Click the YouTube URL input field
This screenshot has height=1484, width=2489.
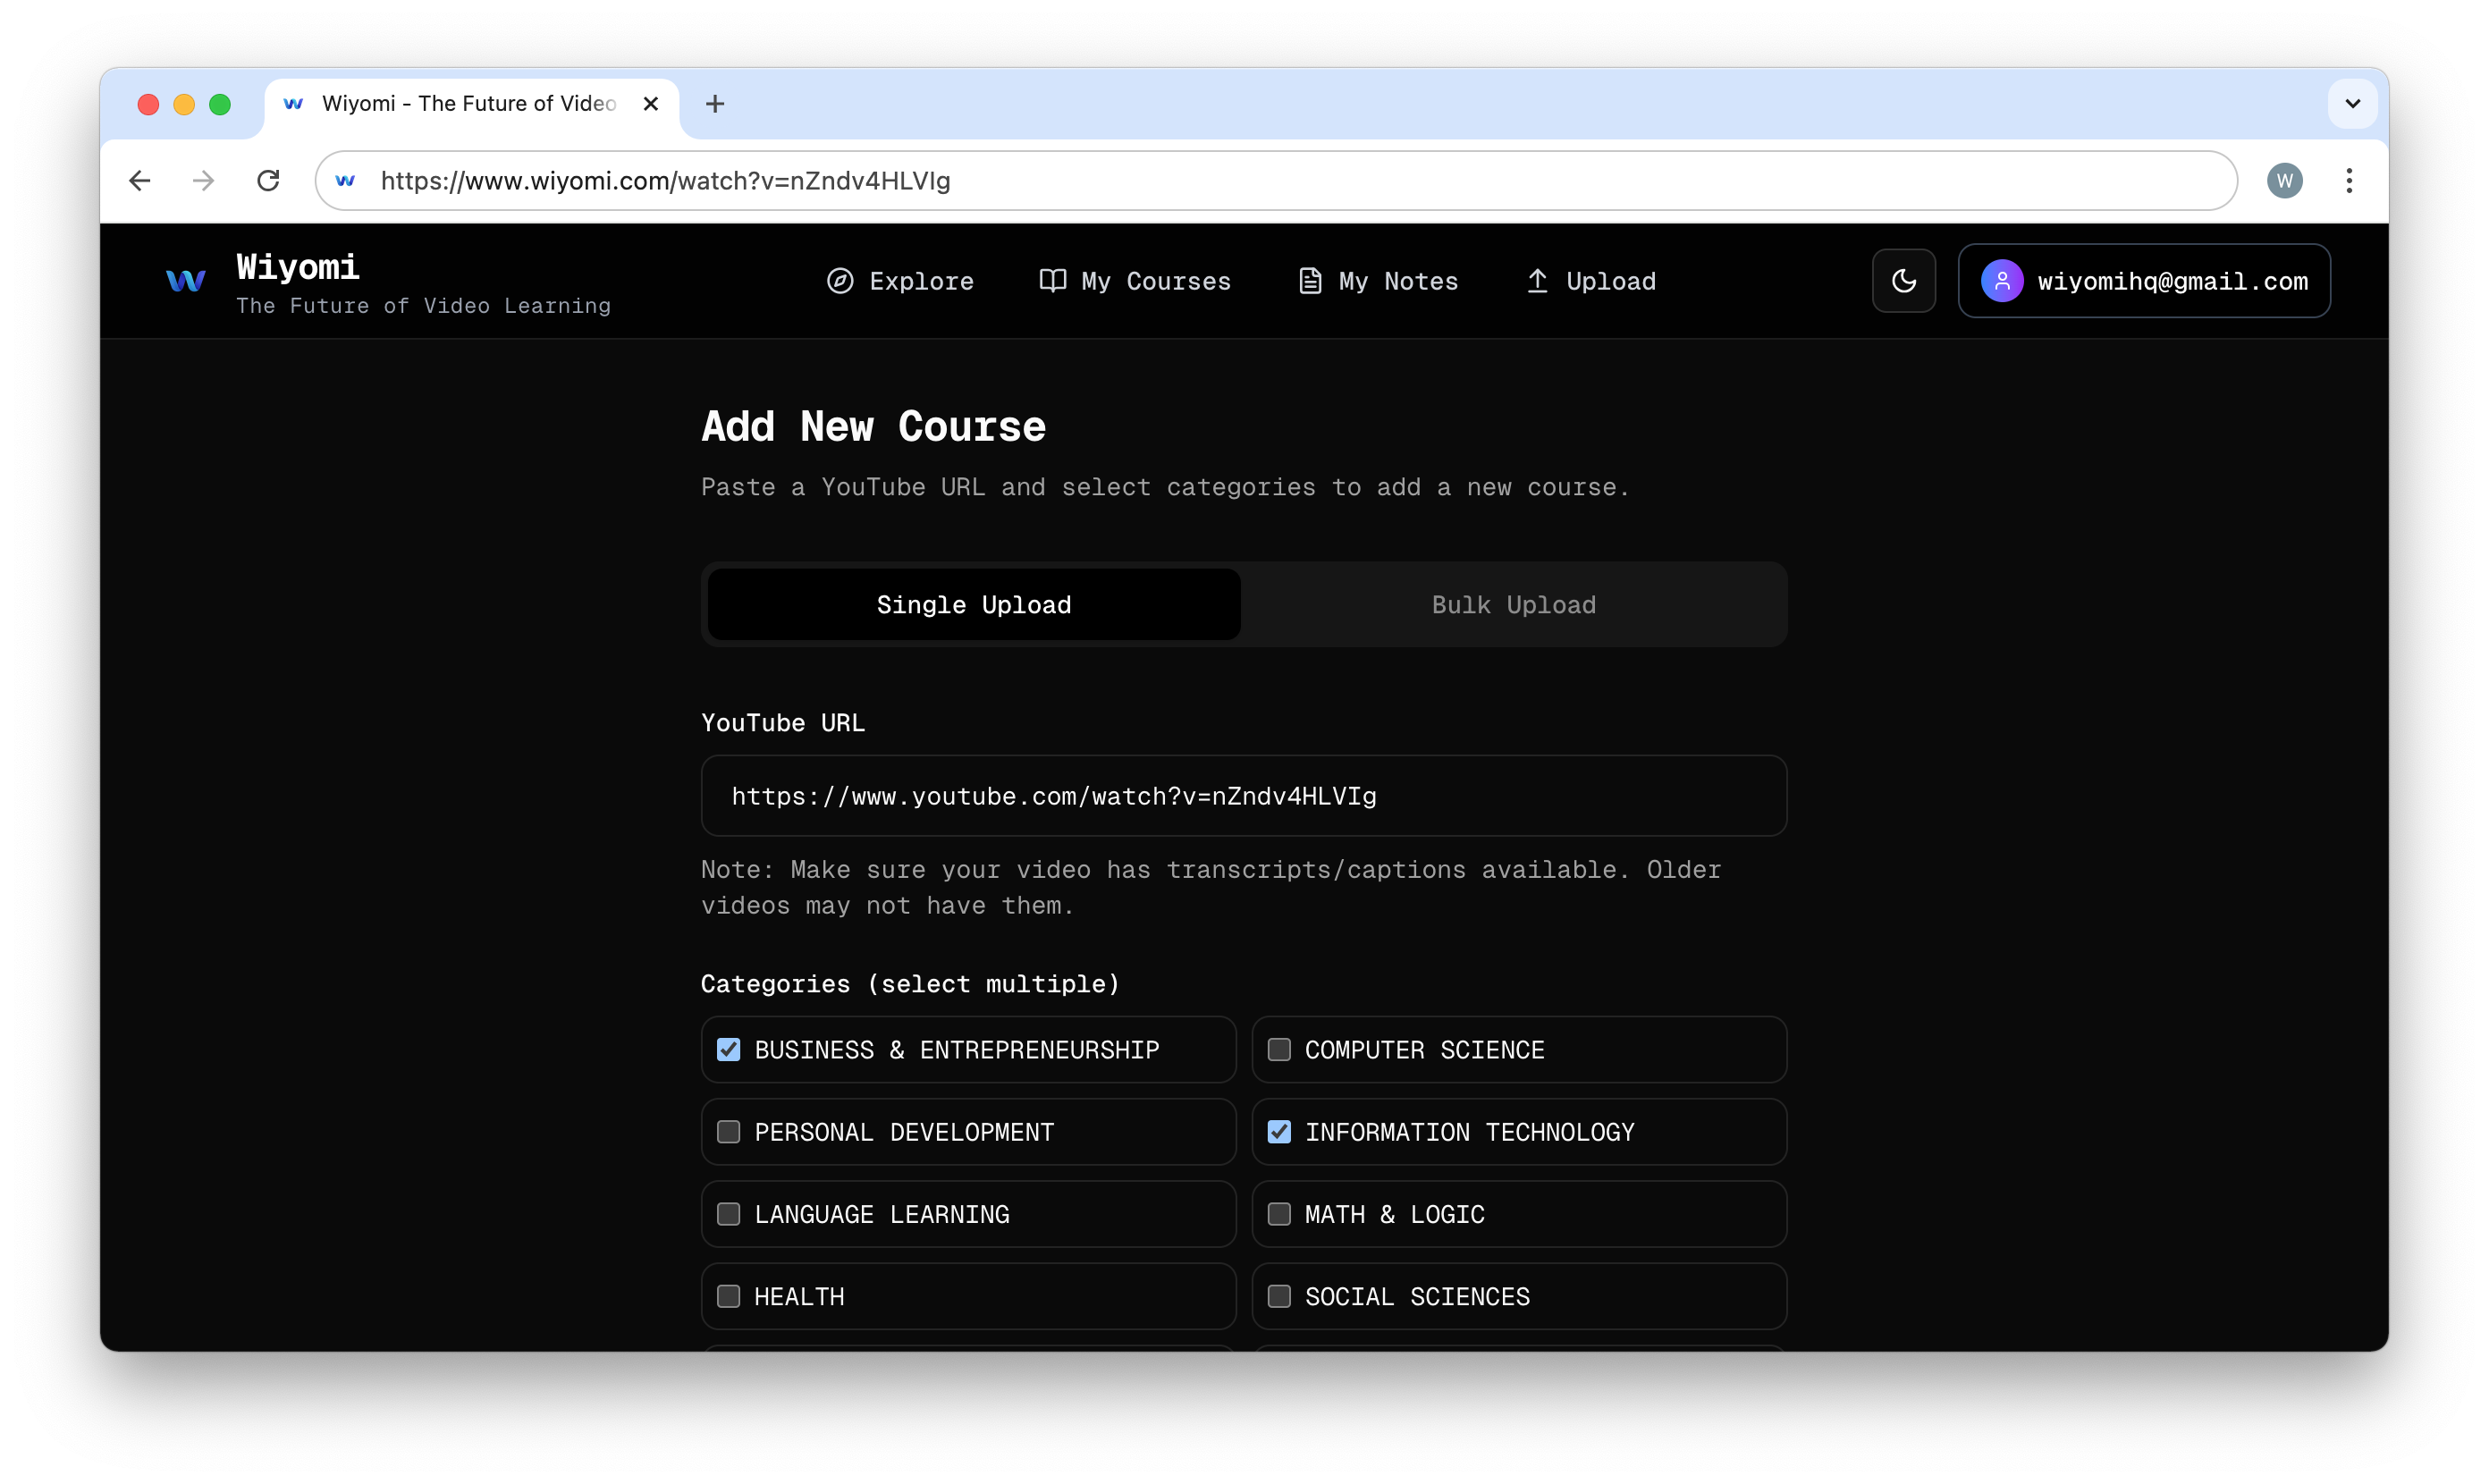(1243, 796)
